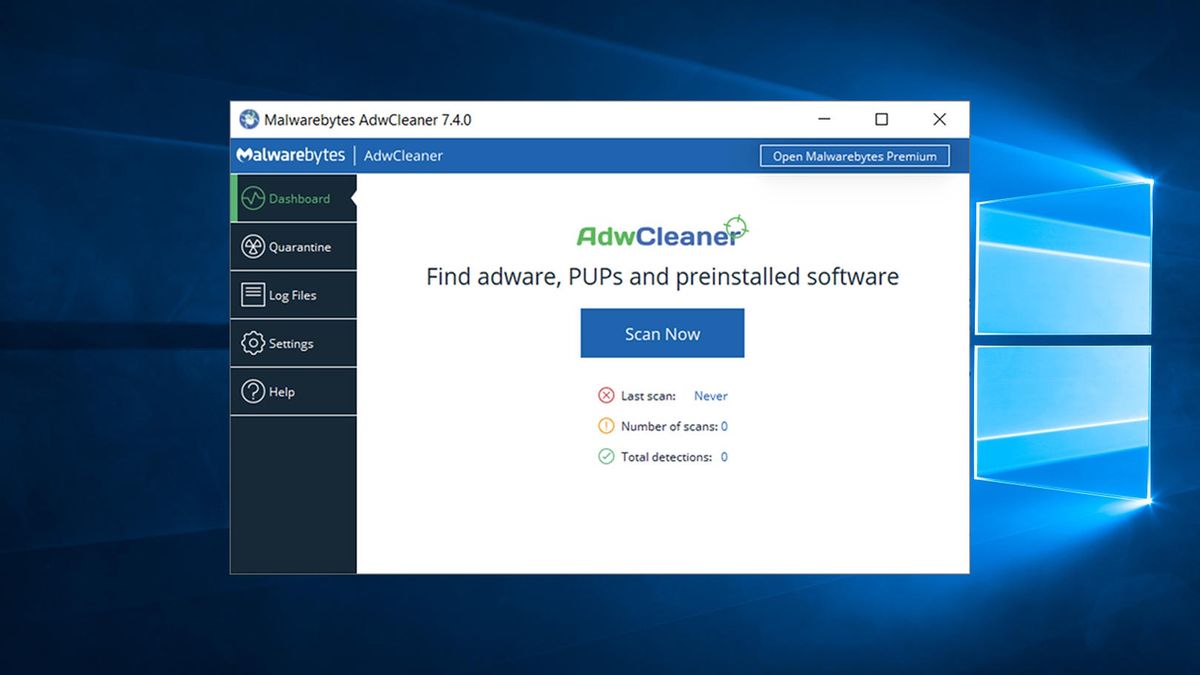Screen dimensions: 1200x675
Task: Click the red X last scan icon
Action: (606, 395)
